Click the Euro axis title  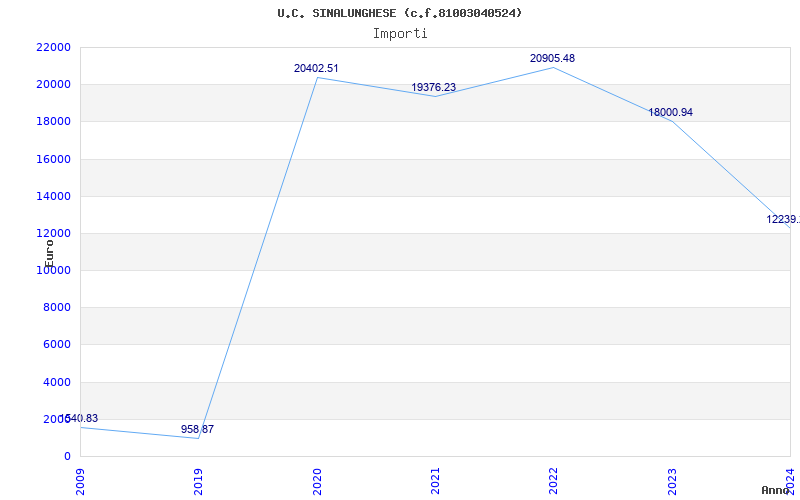click(49, 254)
